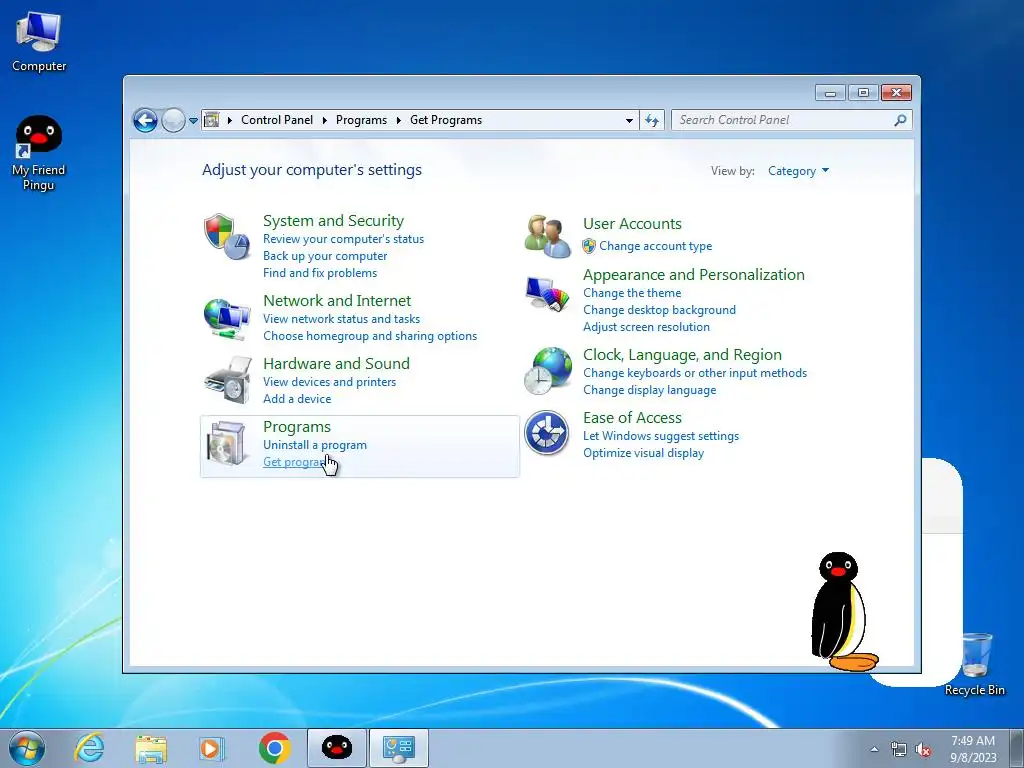
Task: Expand the address bar history dropdown
Action: coord(629,120)
